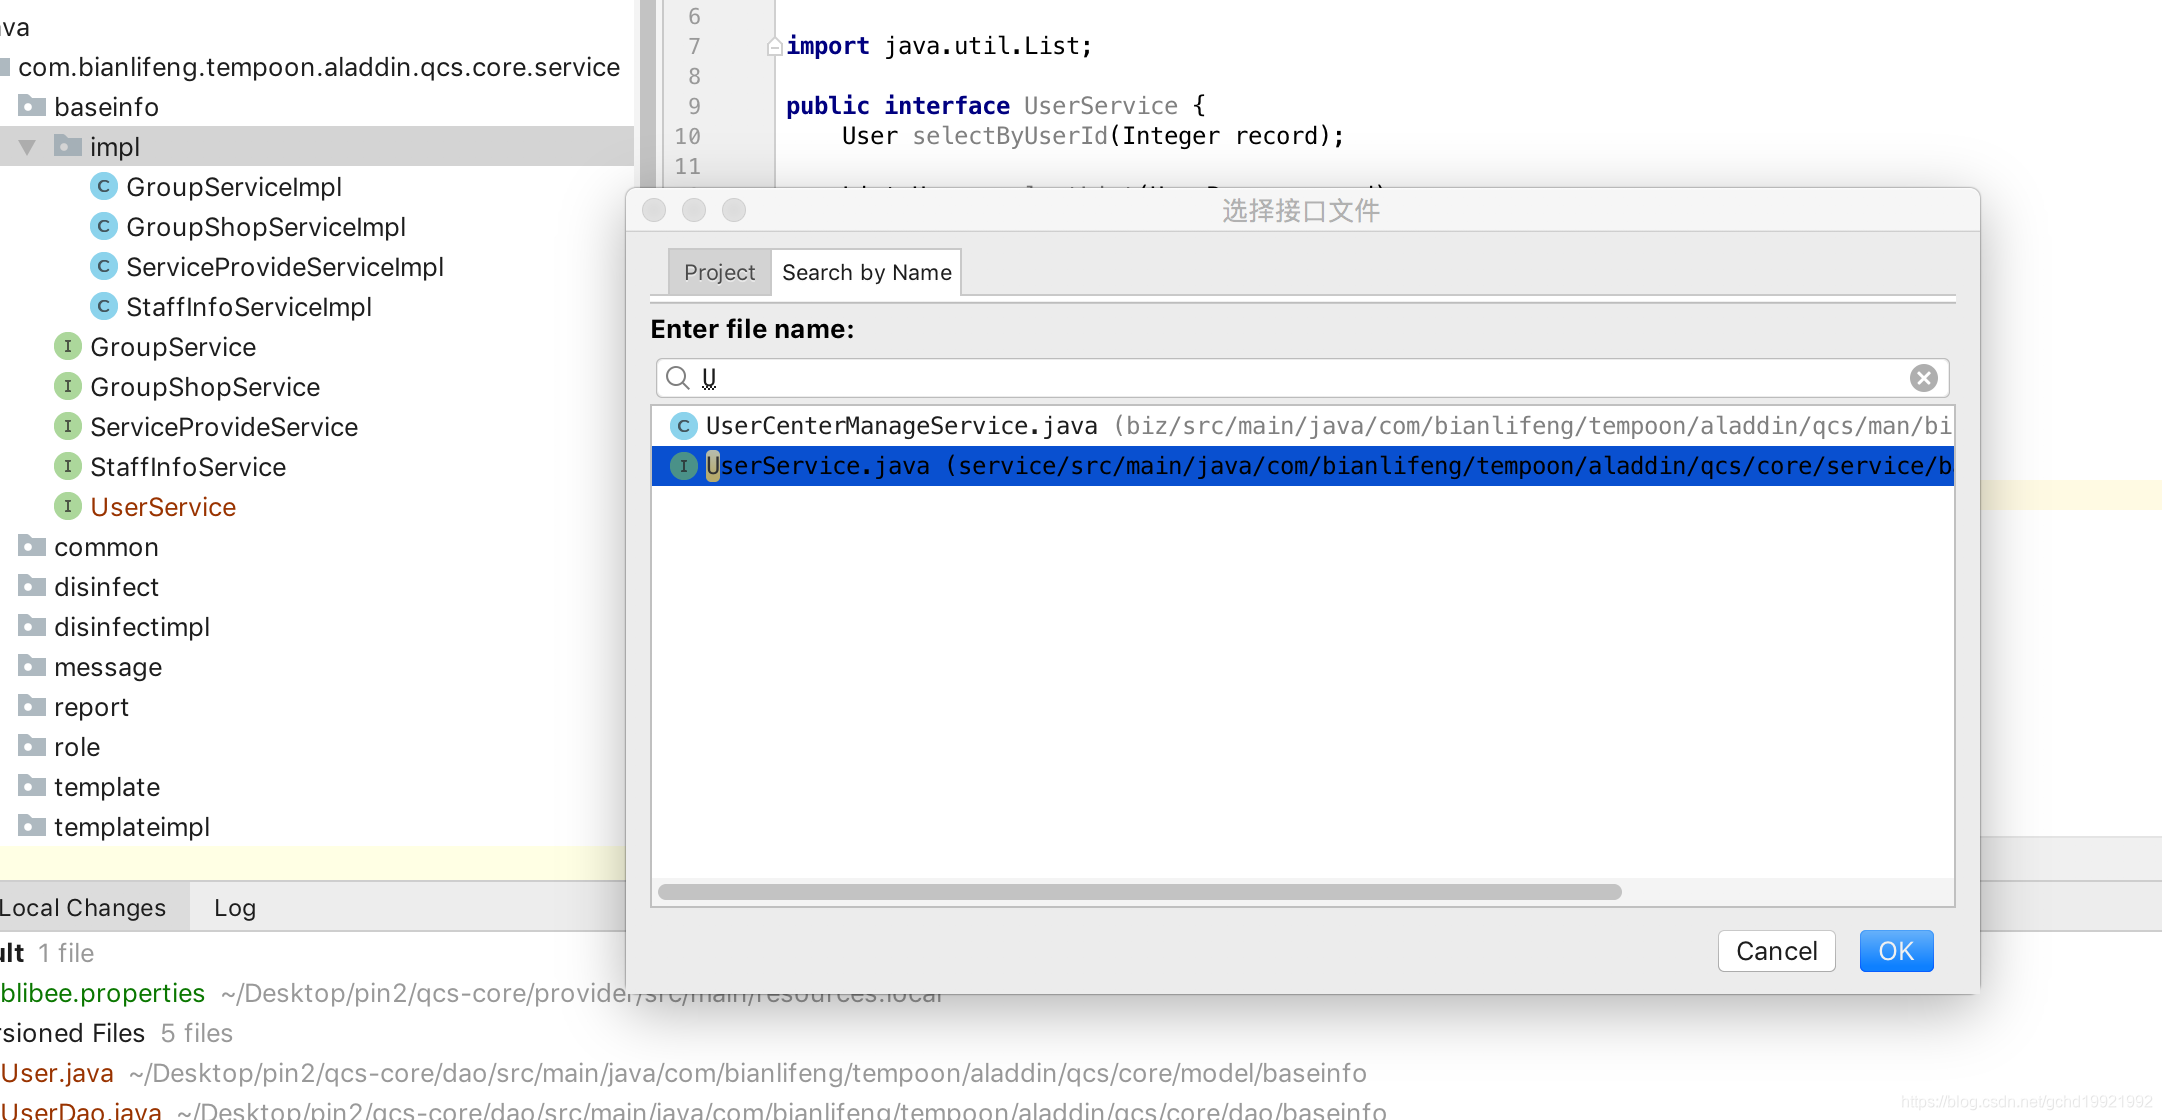Image resolution: width=2162 pixels, height=1120 pixels.
Task: Open the role folder icon
Action: (32, 746)
